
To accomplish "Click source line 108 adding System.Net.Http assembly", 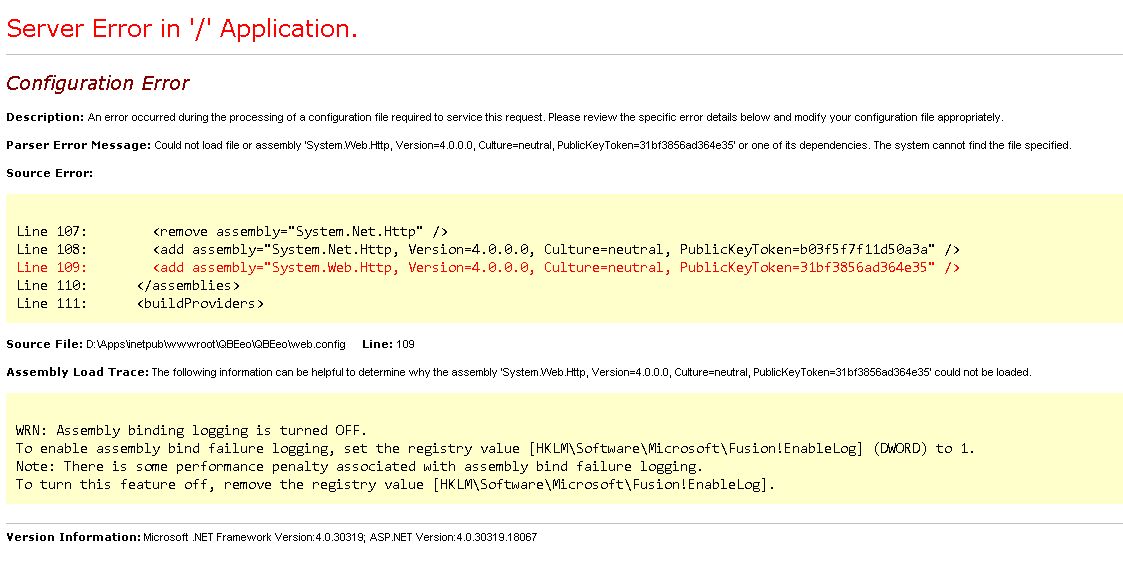I will 488,249.
